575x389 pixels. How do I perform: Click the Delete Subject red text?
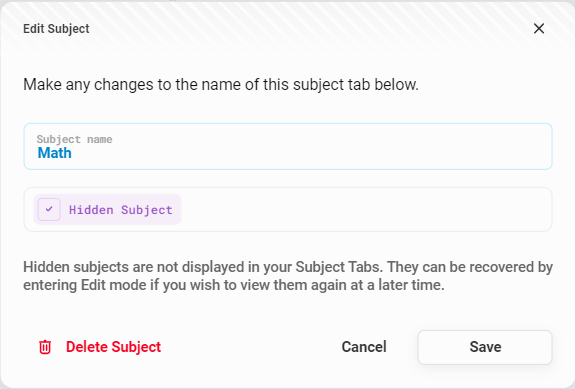coord(113,347)
